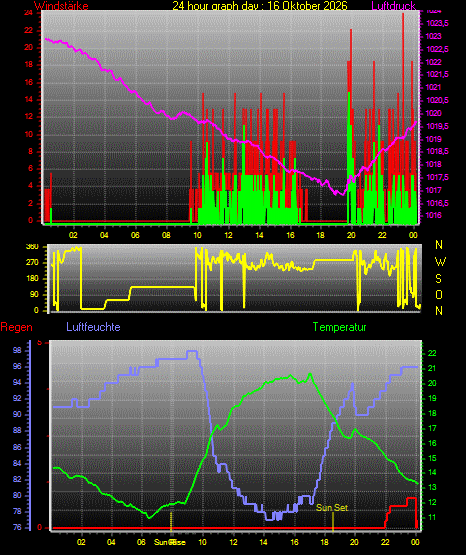This screenshot has height=555, width=466.
Task: Click hour 18 on the wind chart time axis
Action: 321,235
